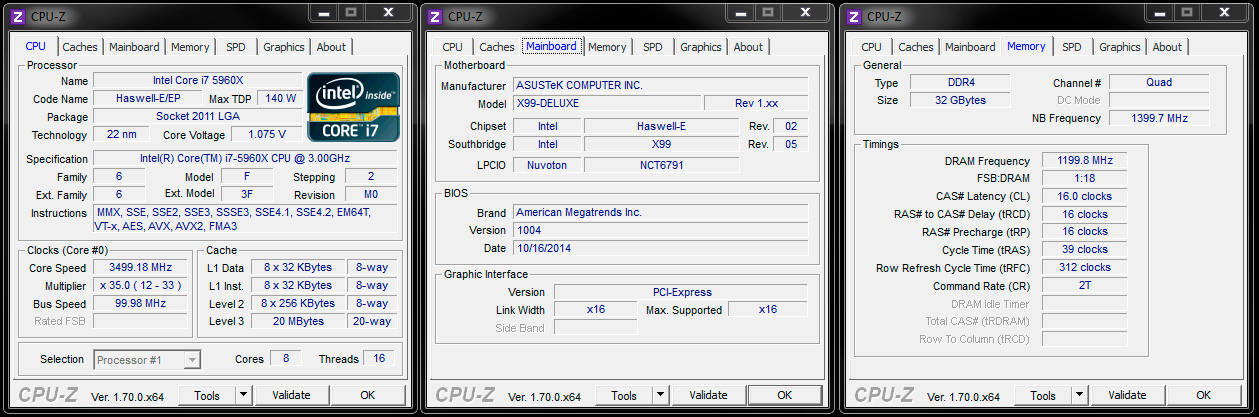Click the DRAM Frequency value 1199.8 MHz
The height and width of the screenshot is (417, 1259).
(1084, 160)
